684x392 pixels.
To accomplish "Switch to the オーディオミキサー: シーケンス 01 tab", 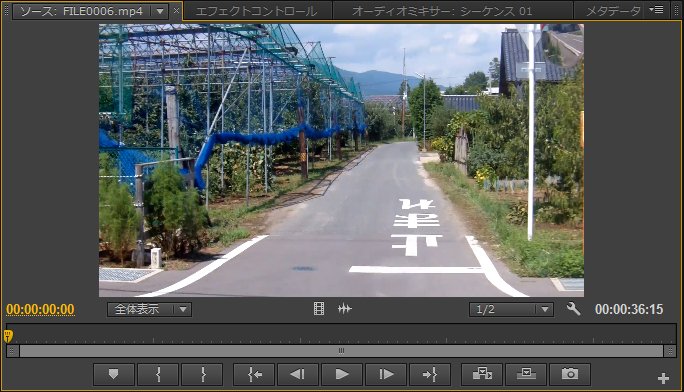I will (442, 11).
